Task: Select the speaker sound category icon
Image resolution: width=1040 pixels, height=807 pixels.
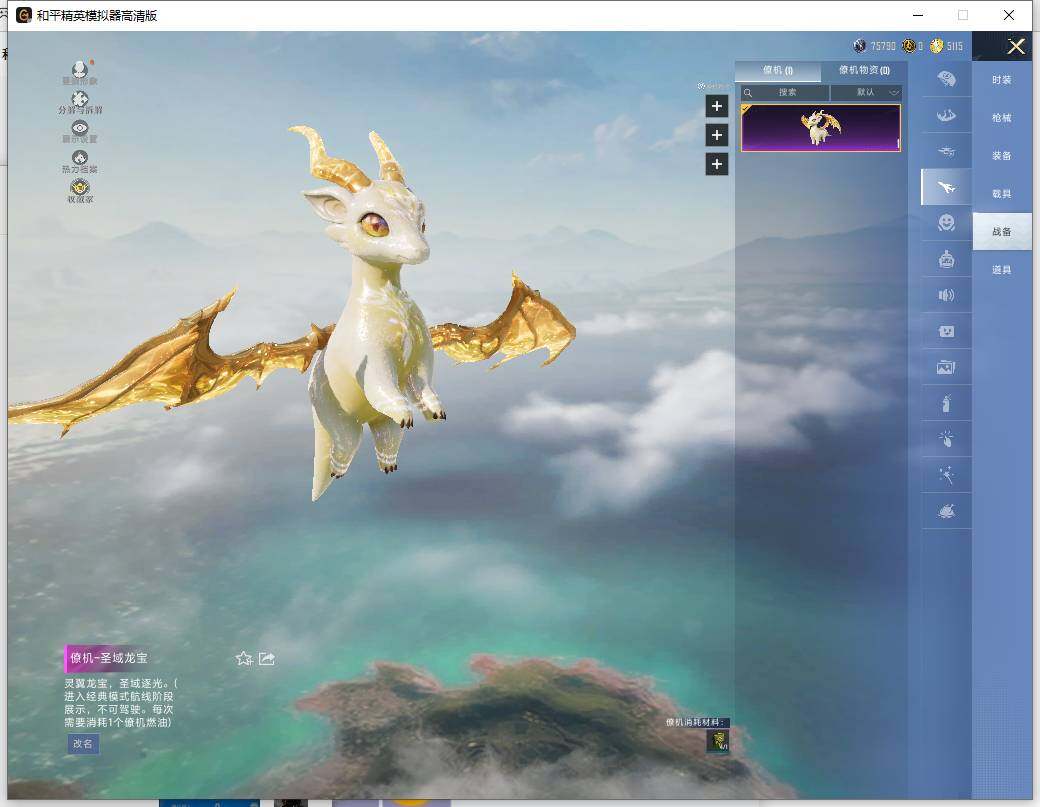Action: coord(946,294)
